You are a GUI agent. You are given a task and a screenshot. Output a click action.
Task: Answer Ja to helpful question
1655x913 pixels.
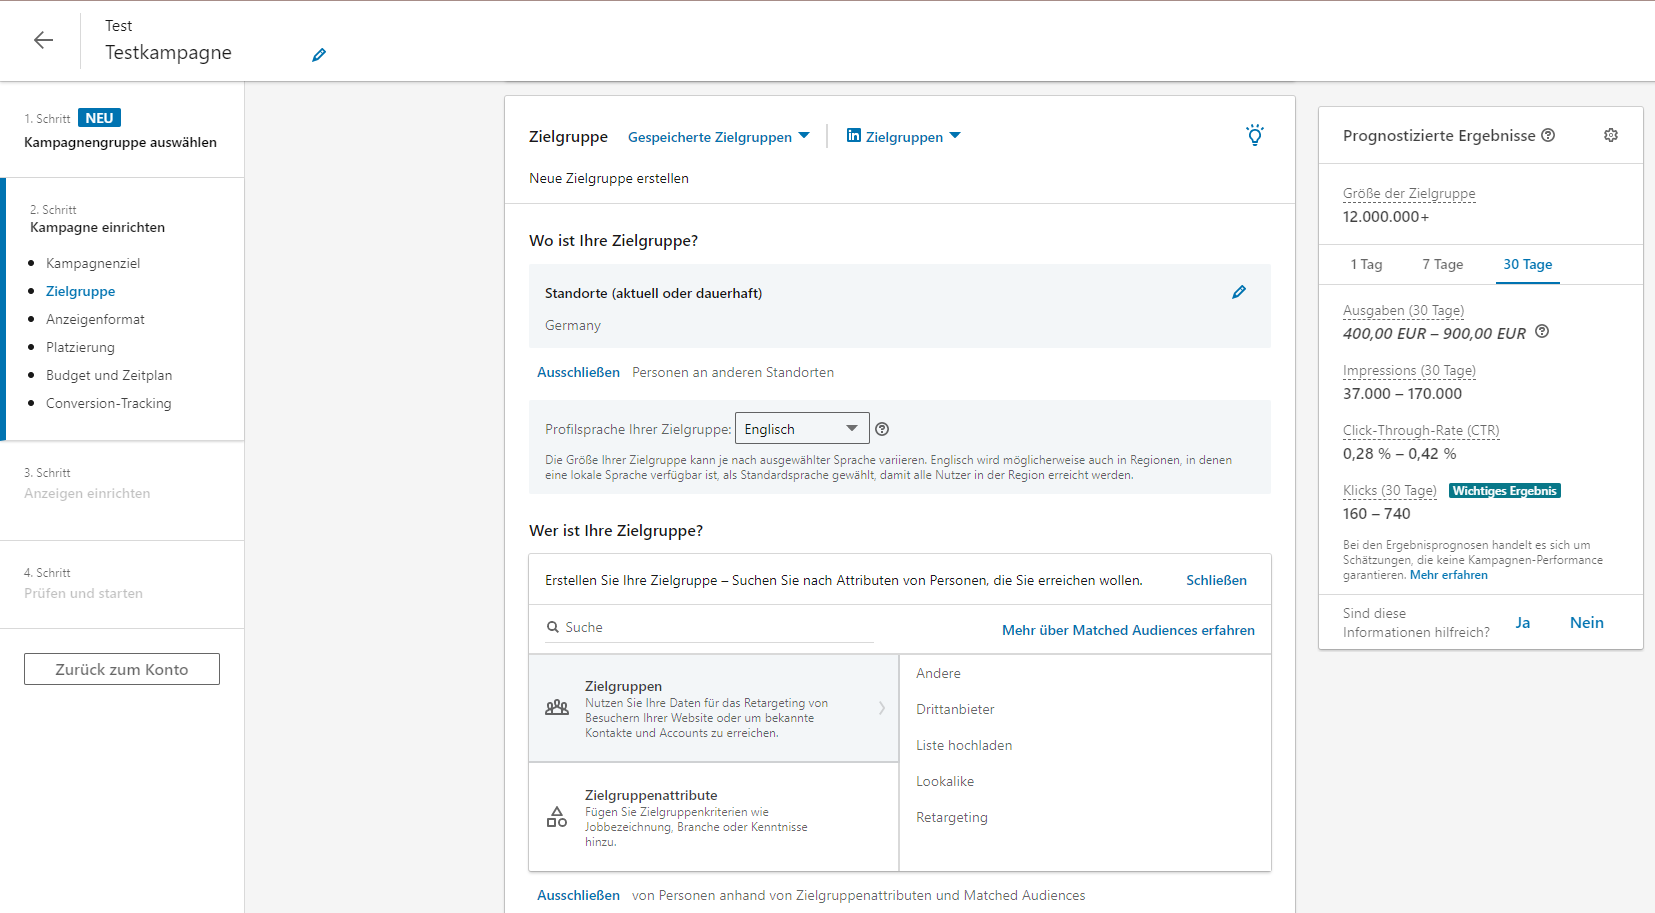pos(1522,622)
